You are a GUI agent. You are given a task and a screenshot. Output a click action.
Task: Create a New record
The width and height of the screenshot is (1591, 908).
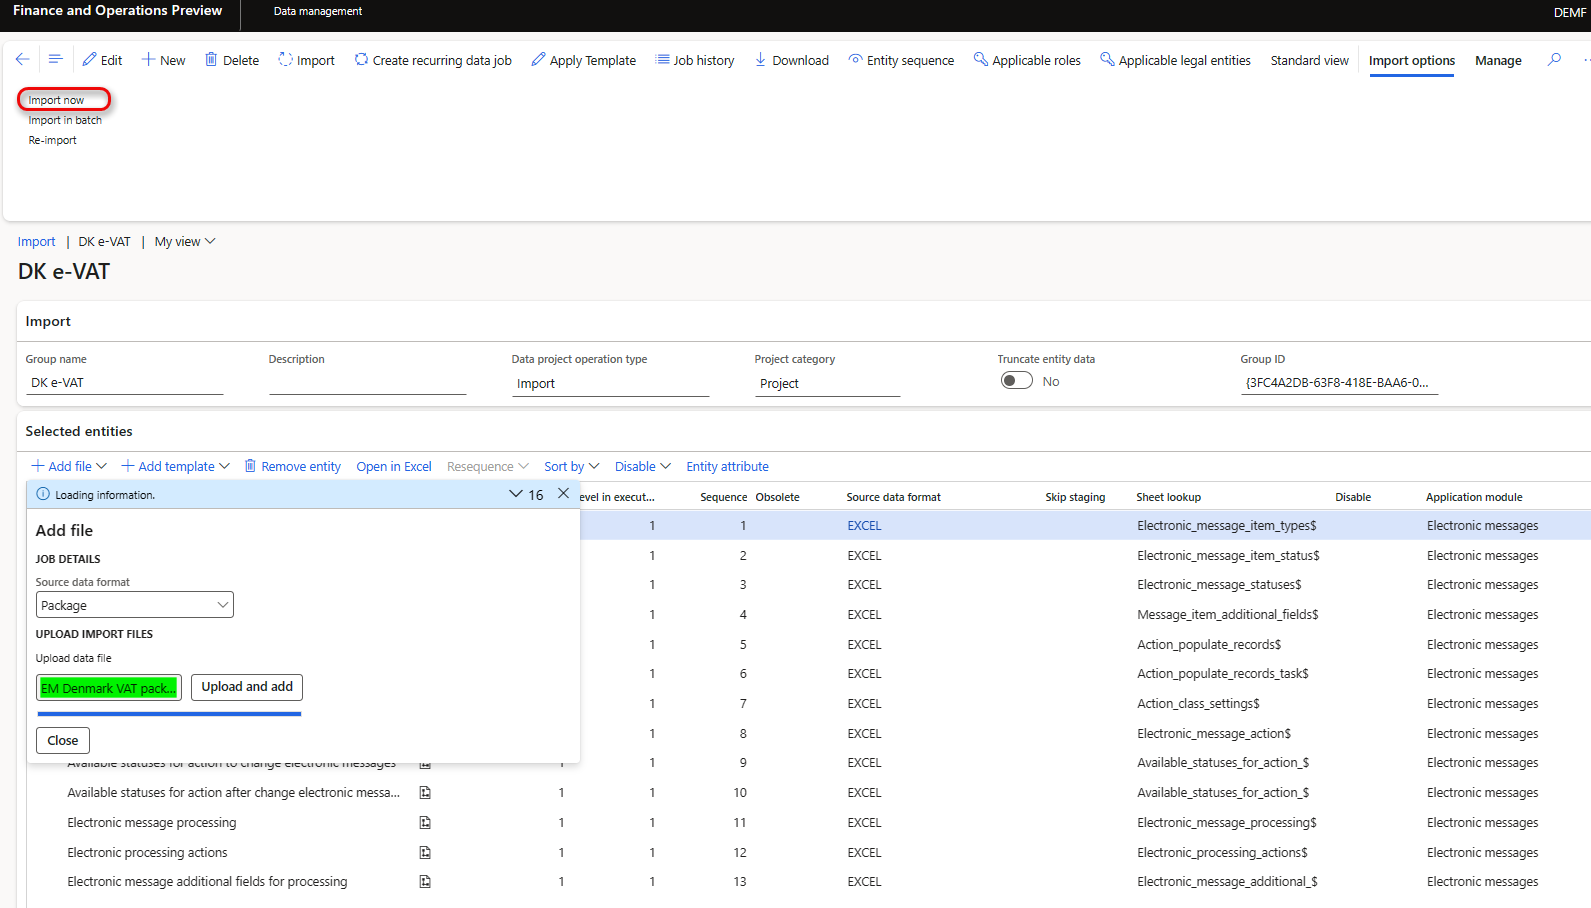pyautogui.click(x=163, y=60)
